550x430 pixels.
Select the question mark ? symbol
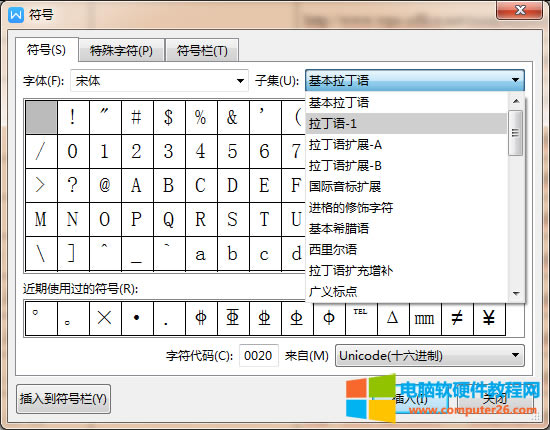(73, 185)
